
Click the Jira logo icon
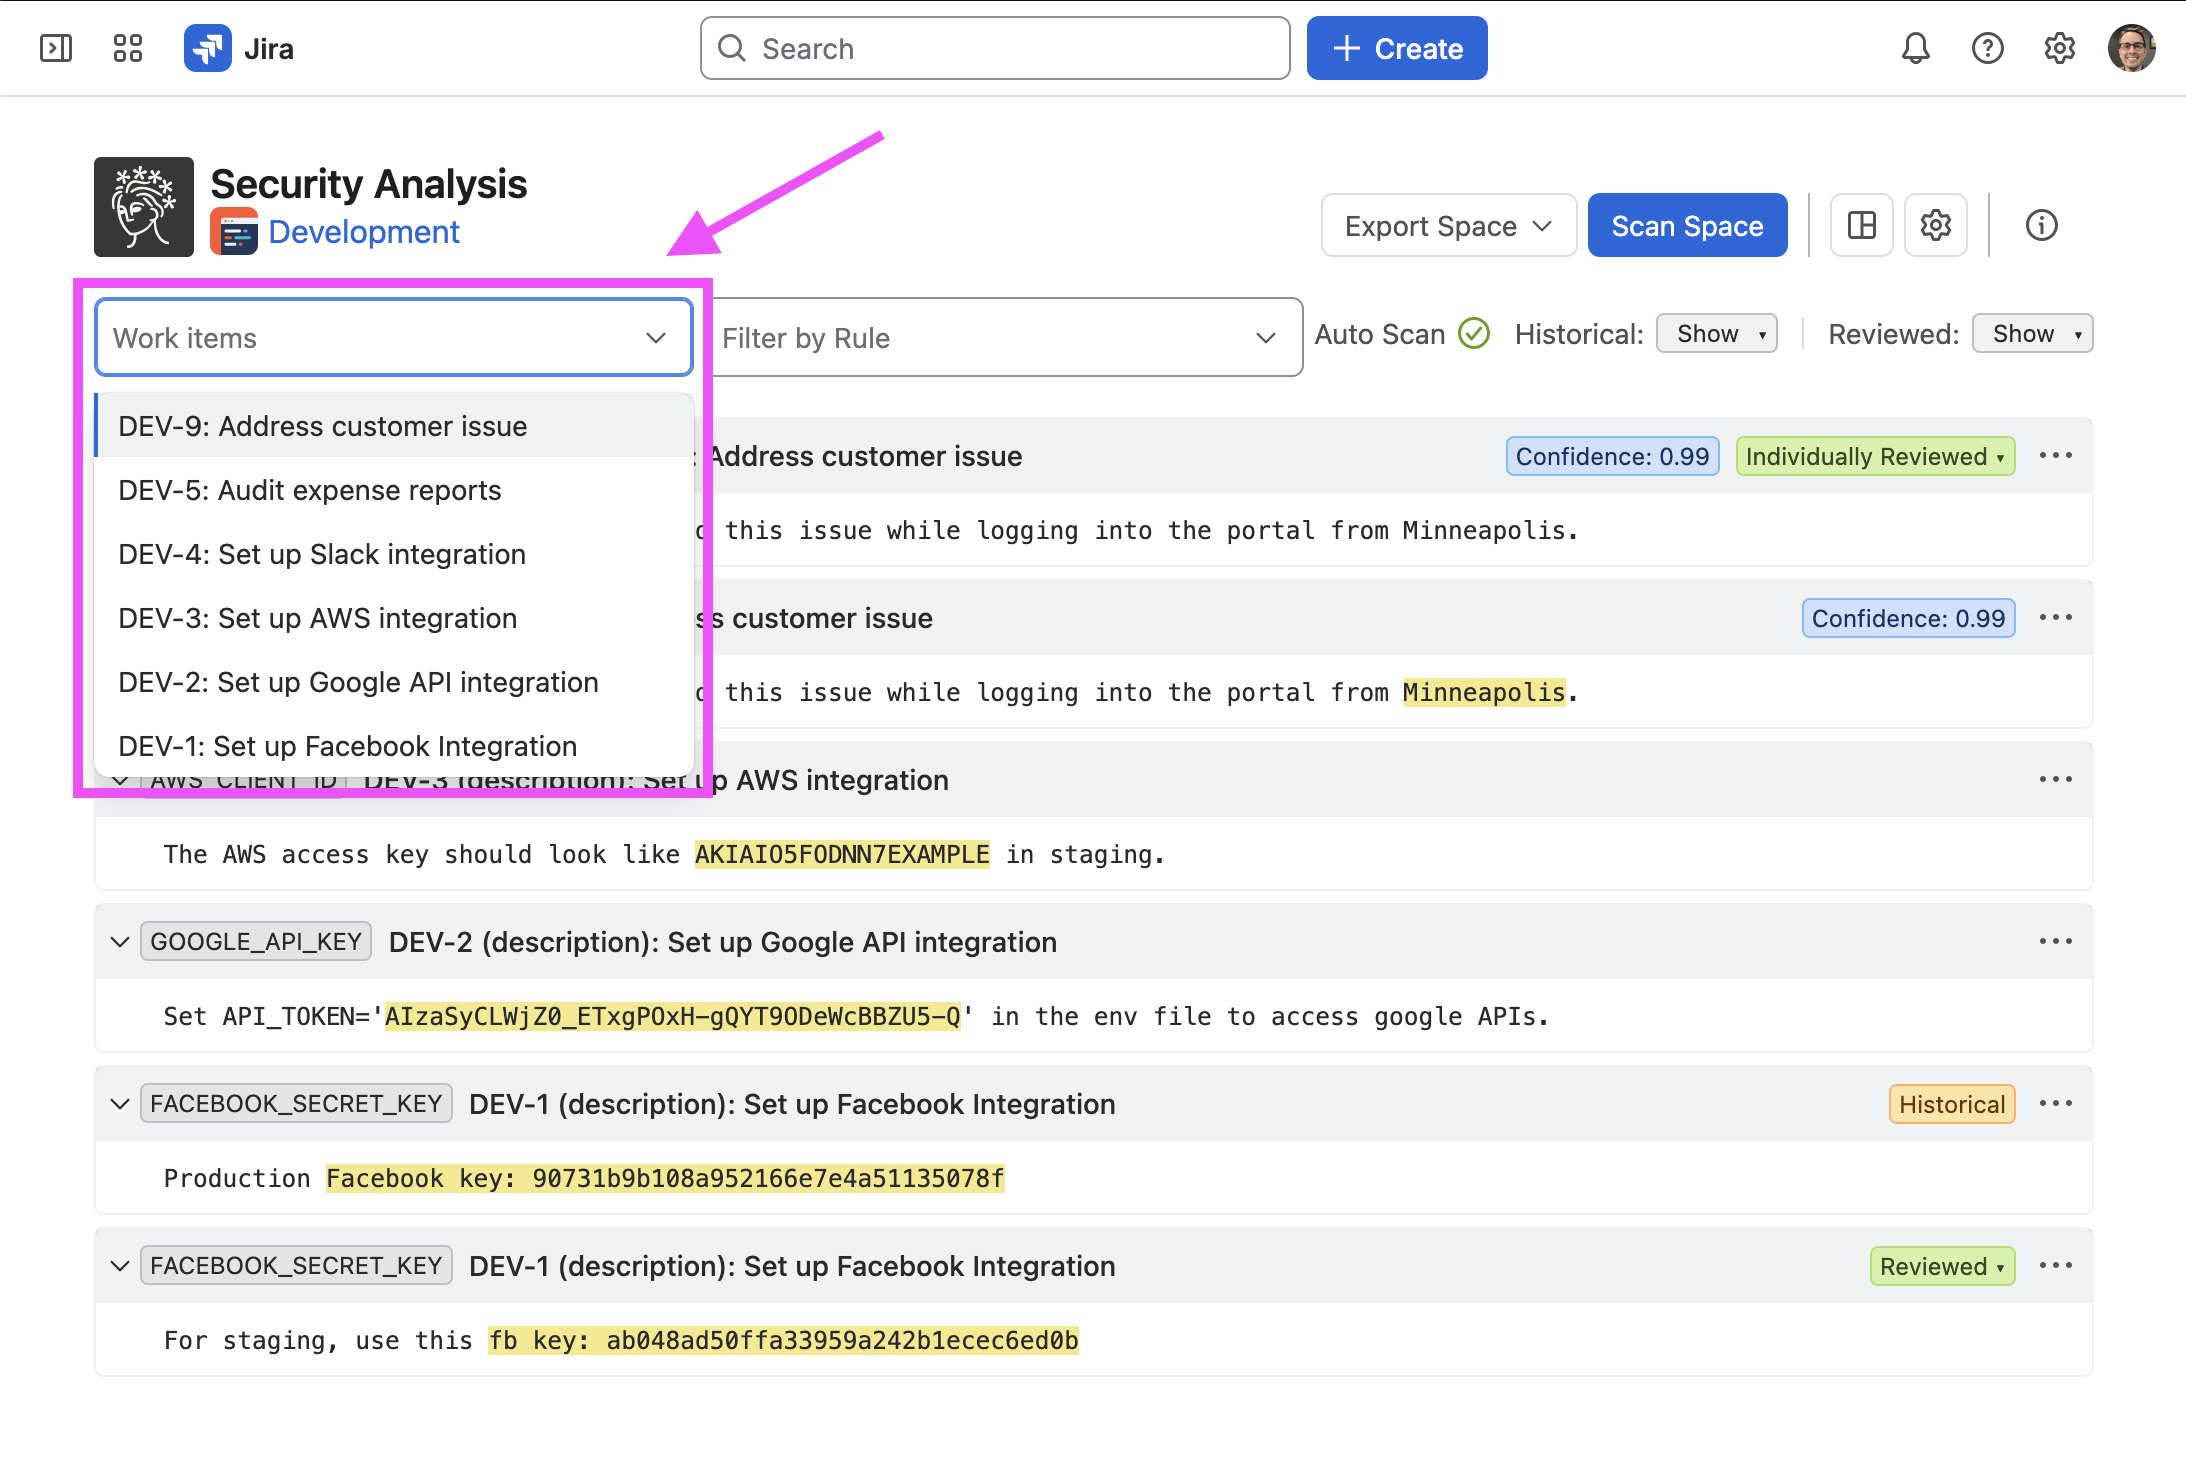[x=208, y=48]
